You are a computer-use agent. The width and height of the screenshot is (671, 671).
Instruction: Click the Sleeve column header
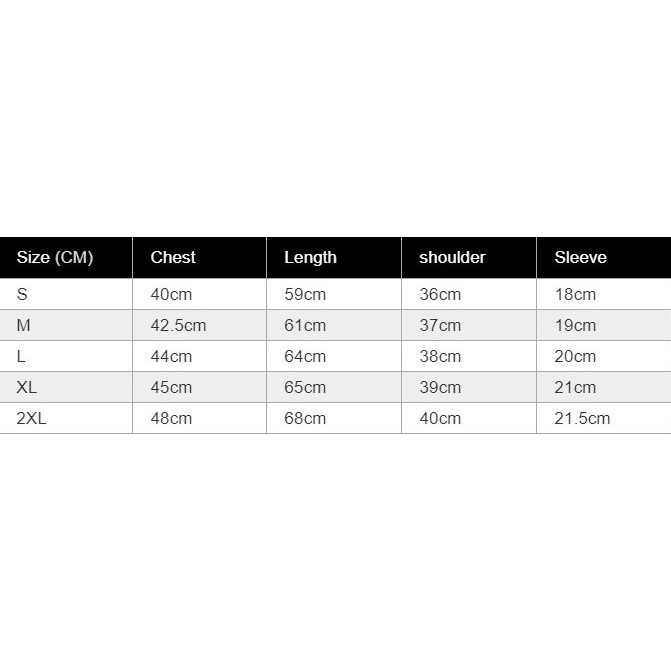580,257
